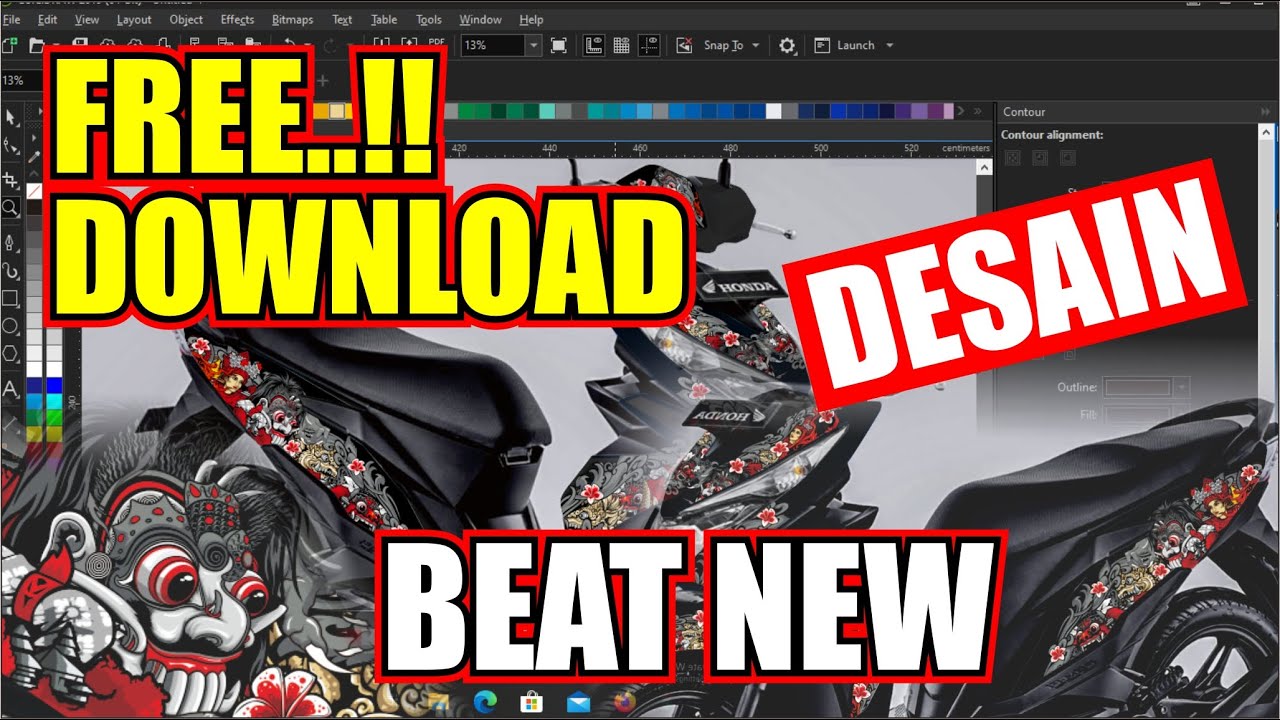Image resolution: width=1280 pixels, height=720 pixels.
Task: Open the Table menu
Action: point(384,19)
